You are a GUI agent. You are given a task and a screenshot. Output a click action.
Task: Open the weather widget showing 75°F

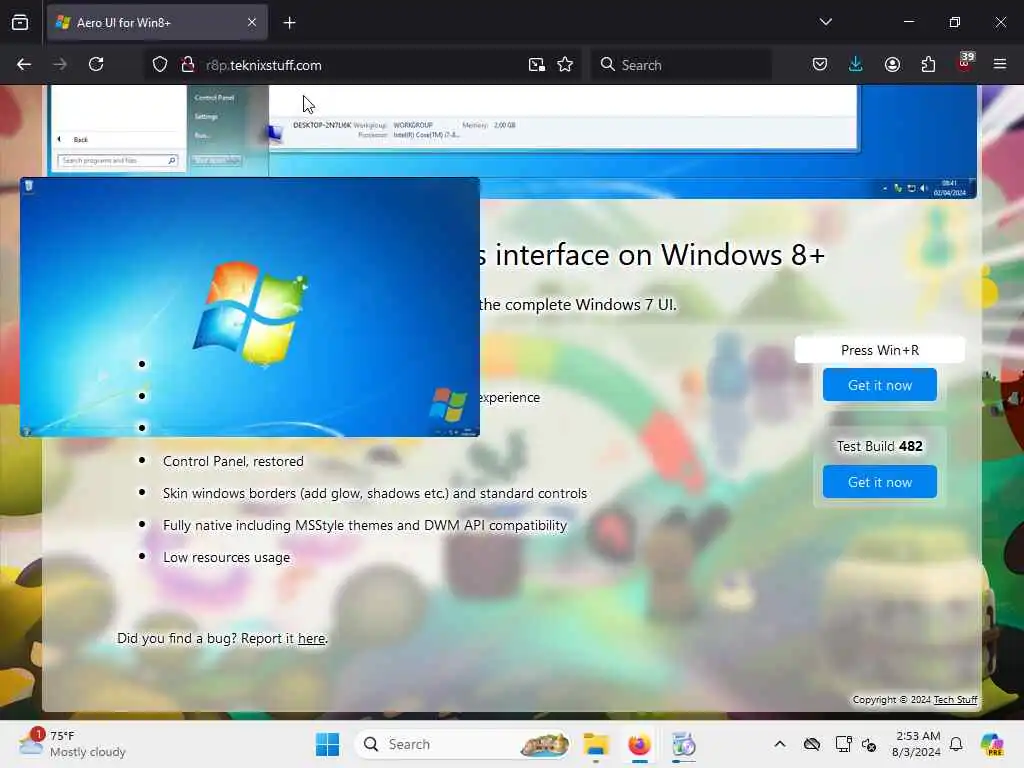click(x=72, y=744)
